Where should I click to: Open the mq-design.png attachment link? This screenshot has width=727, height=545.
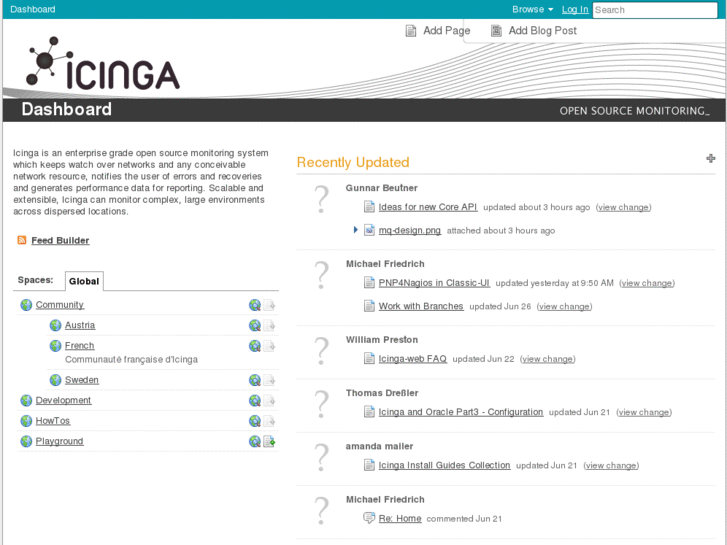pos(409,230)
